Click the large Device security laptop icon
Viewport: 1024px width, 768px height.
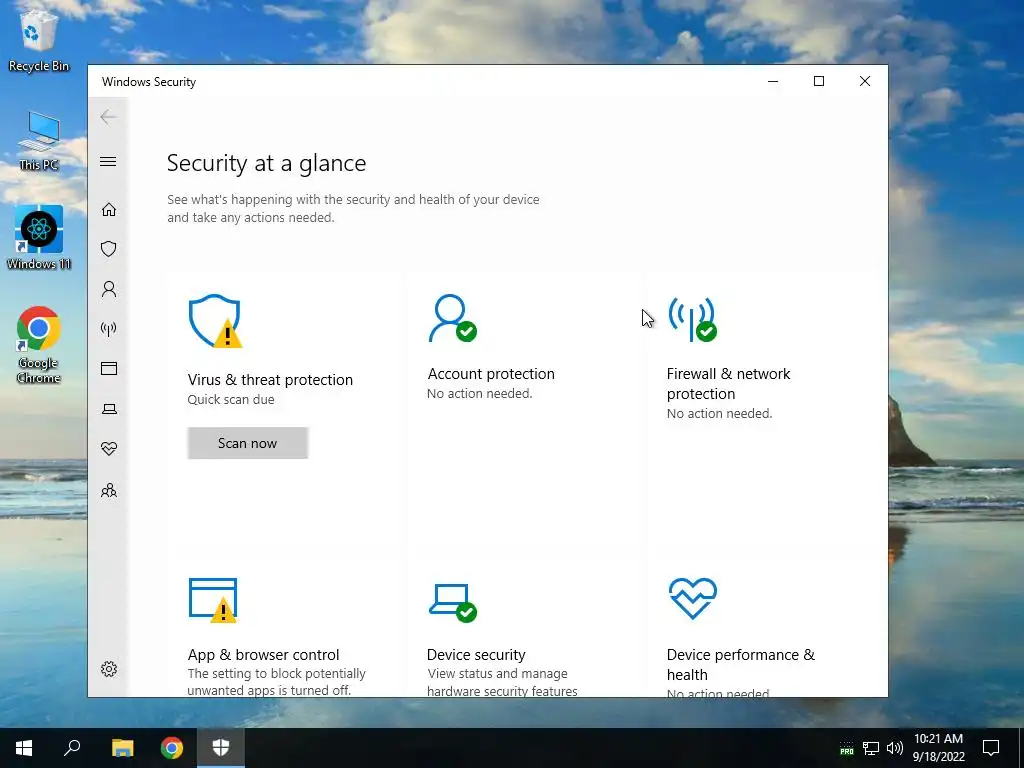click(453, 602)
